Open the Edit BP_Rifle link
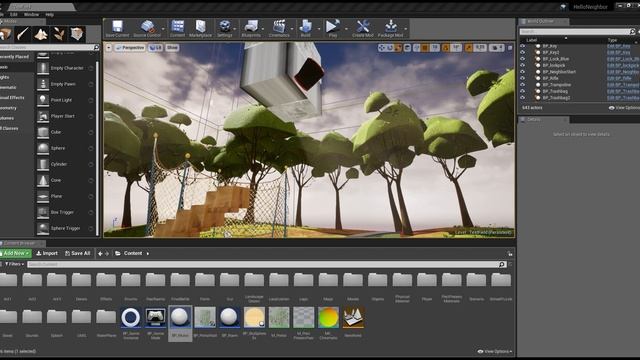640x360 pixels. [x=619, y=78]
